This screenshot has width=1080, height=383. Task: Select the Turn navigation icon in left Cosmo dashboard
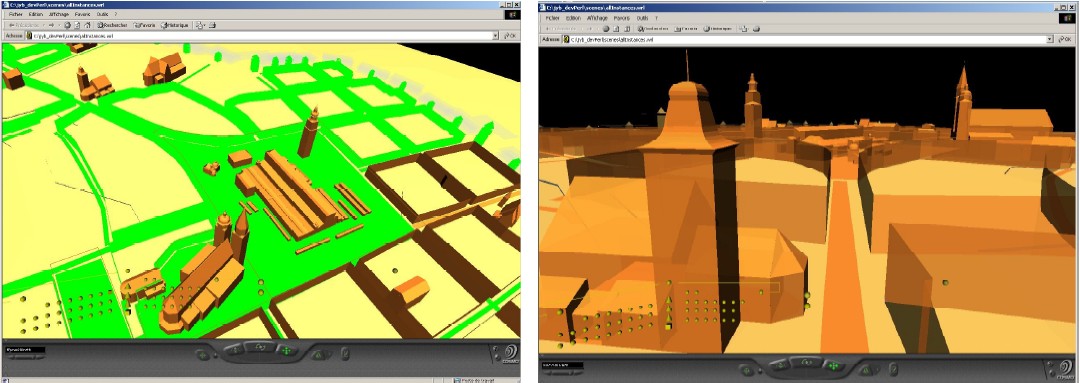pos(260,347)
